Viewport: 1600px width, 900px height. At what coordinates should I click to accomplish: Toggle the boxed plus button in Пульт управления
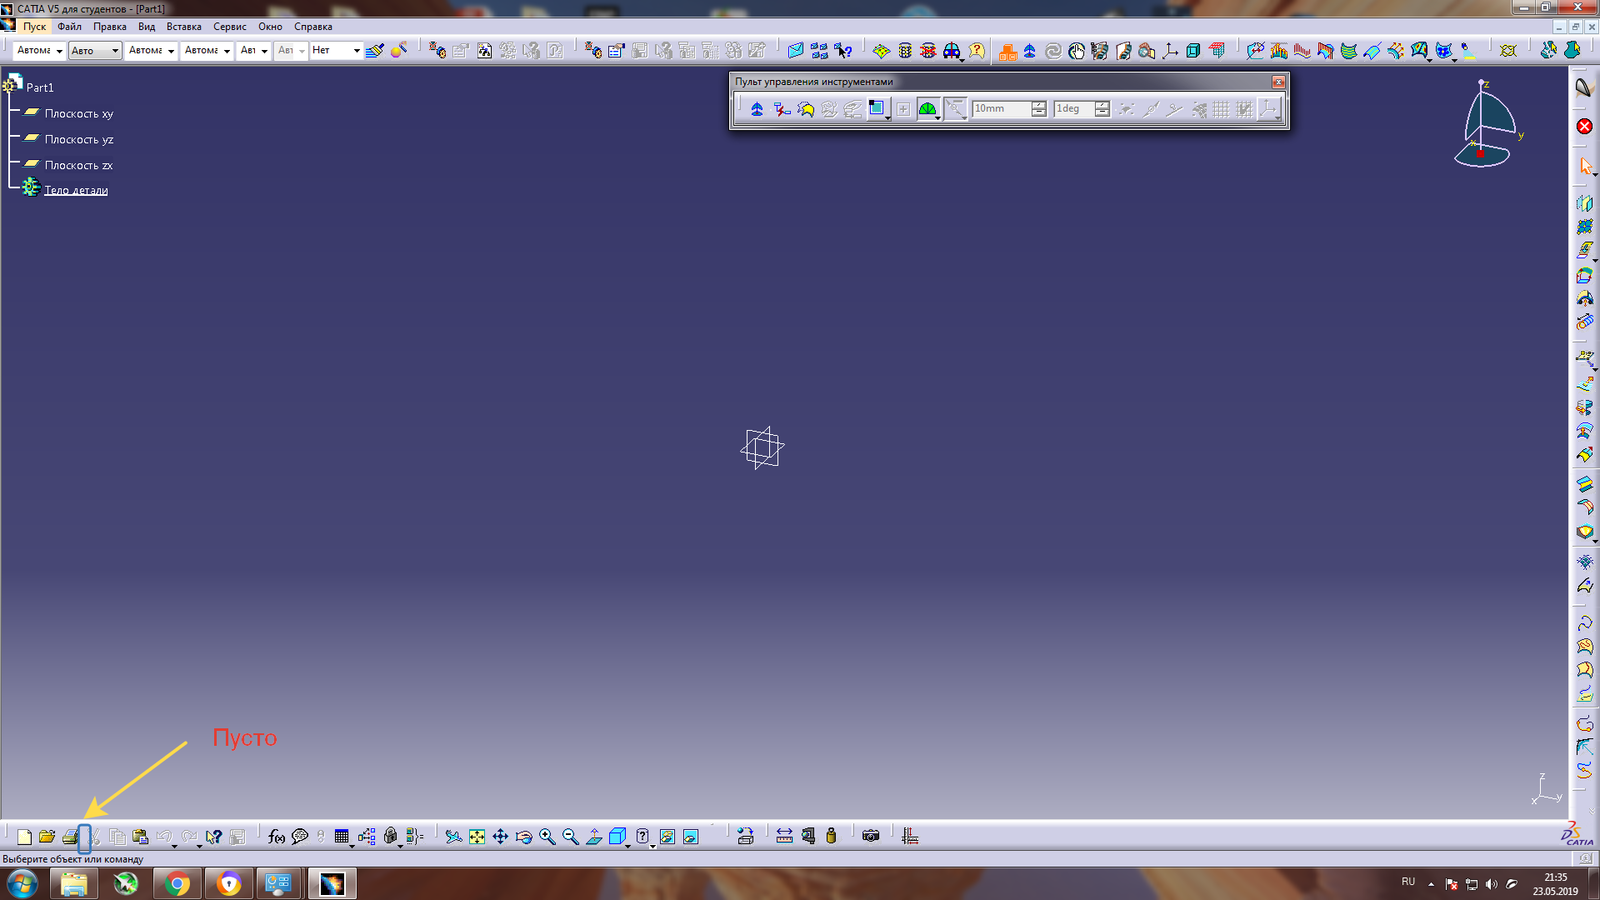click(x=903, y=109)
